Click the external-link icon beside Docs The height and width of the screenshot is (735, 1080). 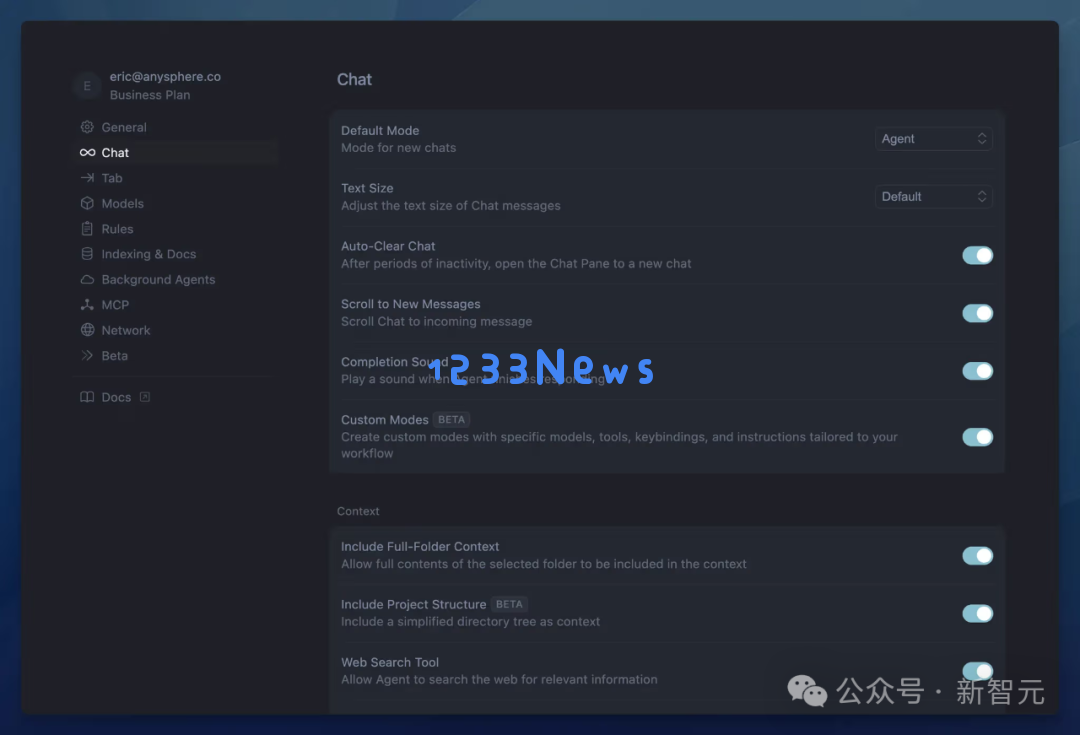point(145,397)
